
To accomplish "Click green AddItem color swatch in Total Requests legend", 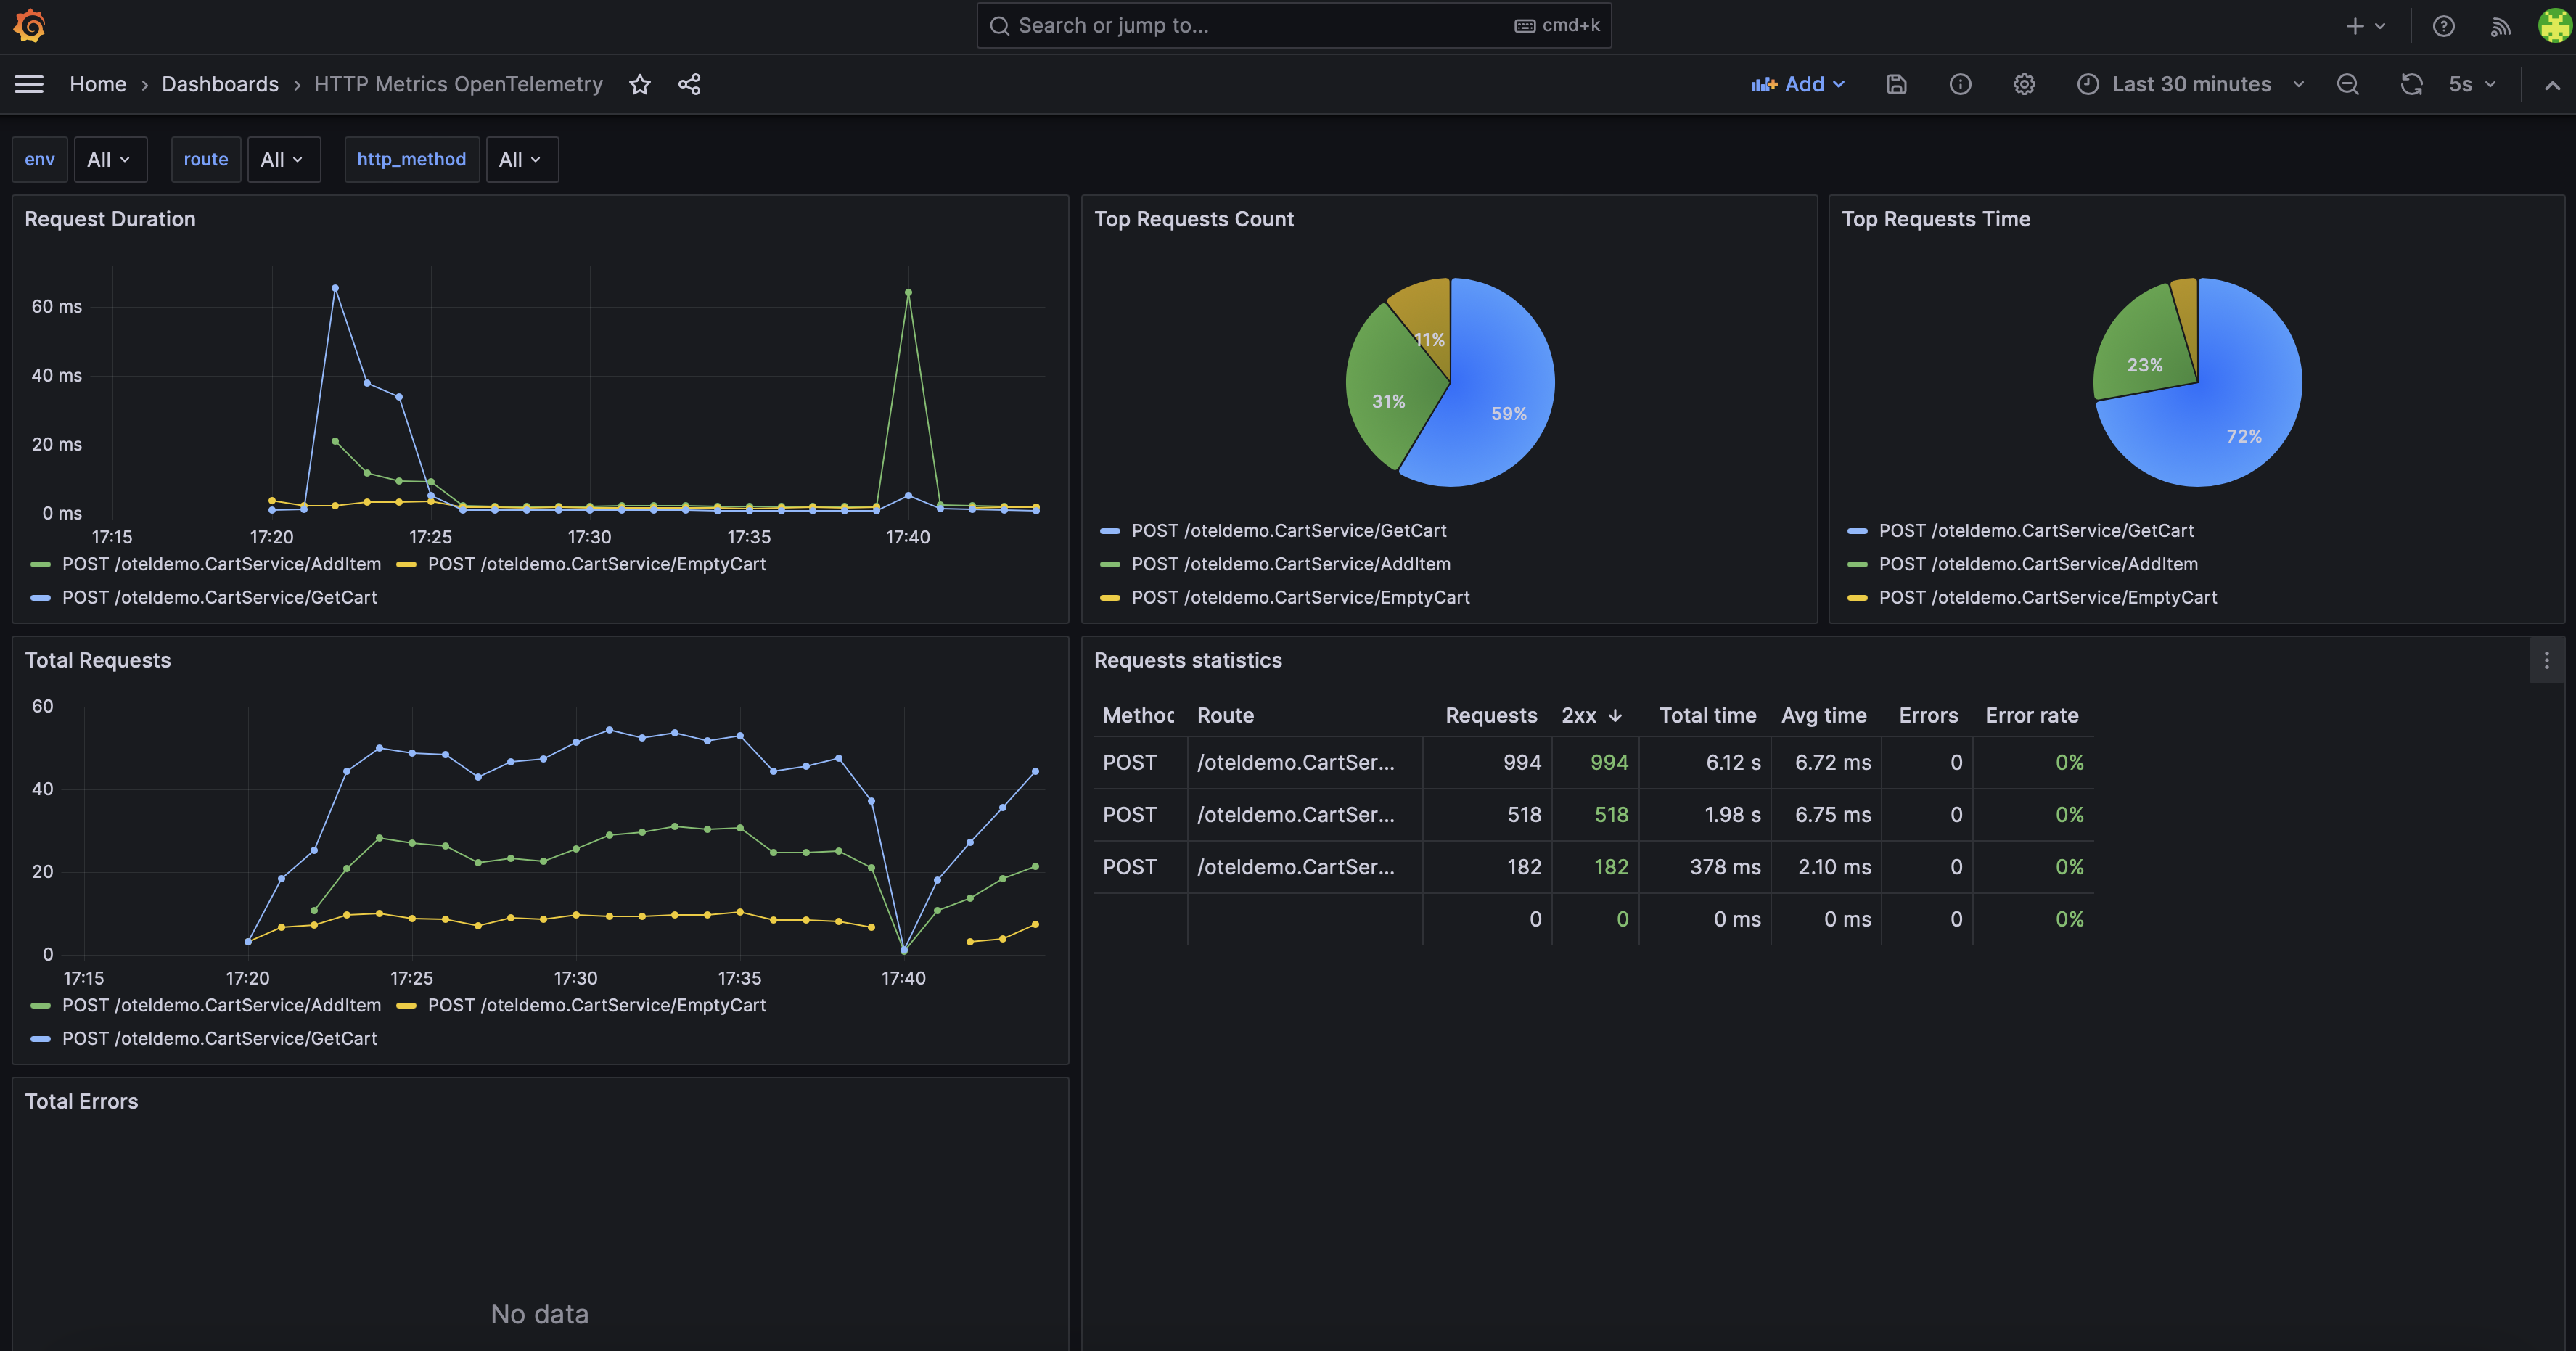I will pyautogui.click(x=41, y=1005).
